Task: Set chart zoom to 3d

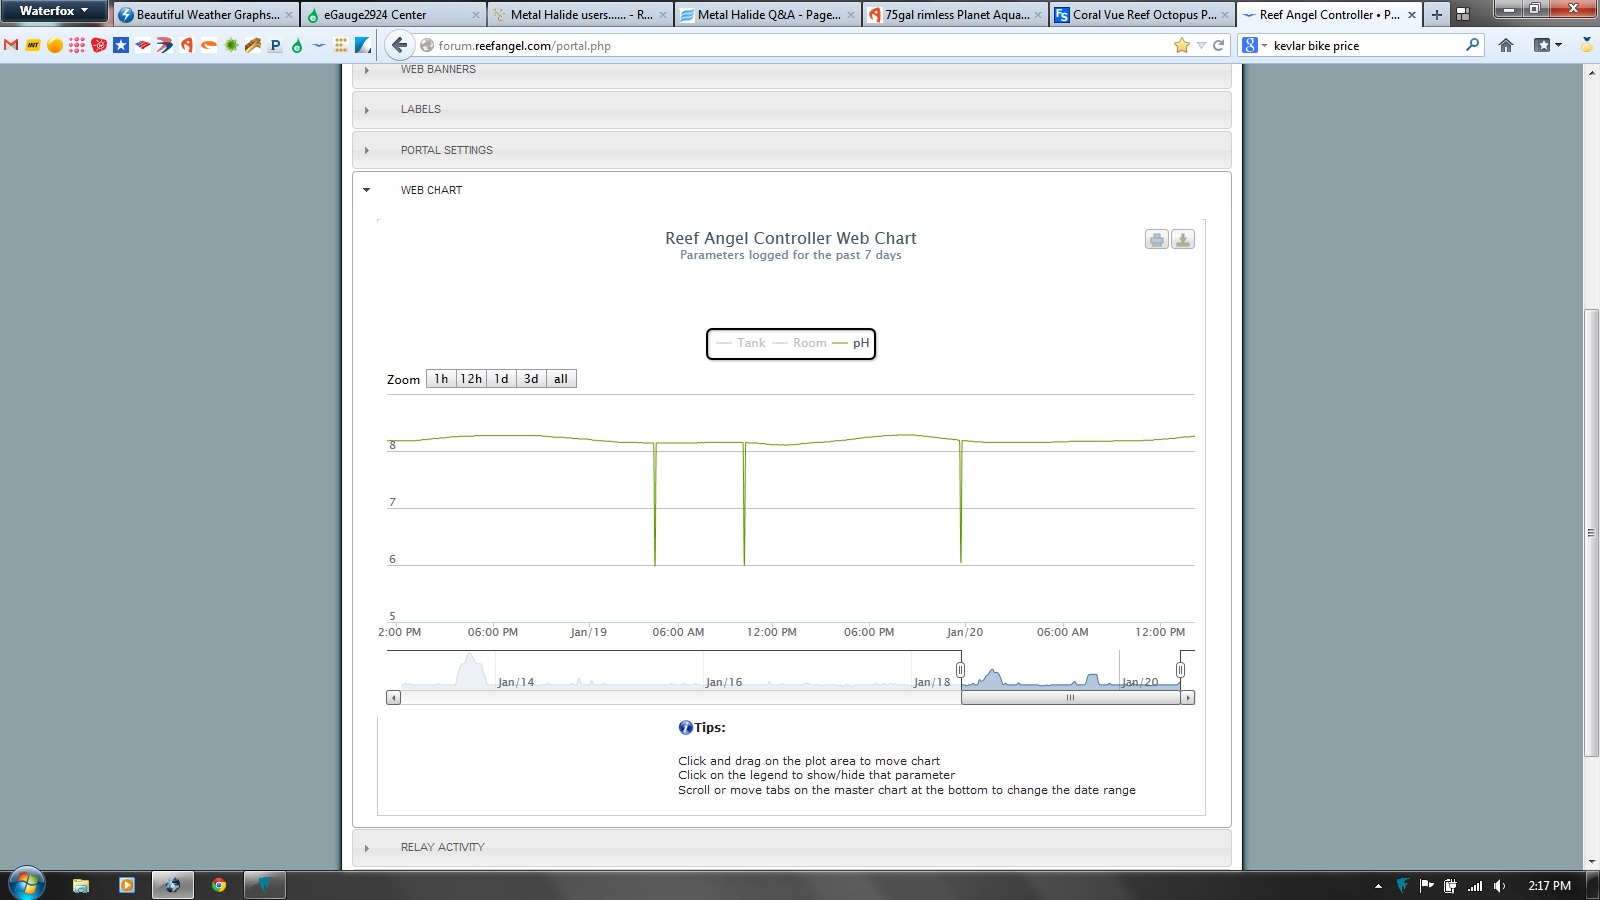Action: pos(531,379)
